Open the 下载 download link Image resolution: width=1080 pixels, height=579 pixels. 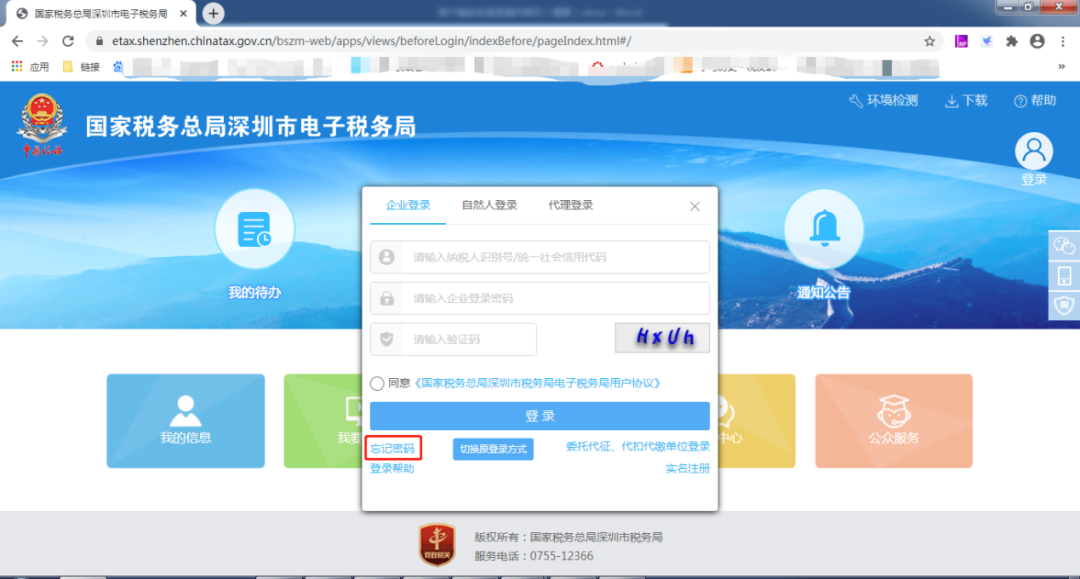pyautogui.click(x=966, y=101)
